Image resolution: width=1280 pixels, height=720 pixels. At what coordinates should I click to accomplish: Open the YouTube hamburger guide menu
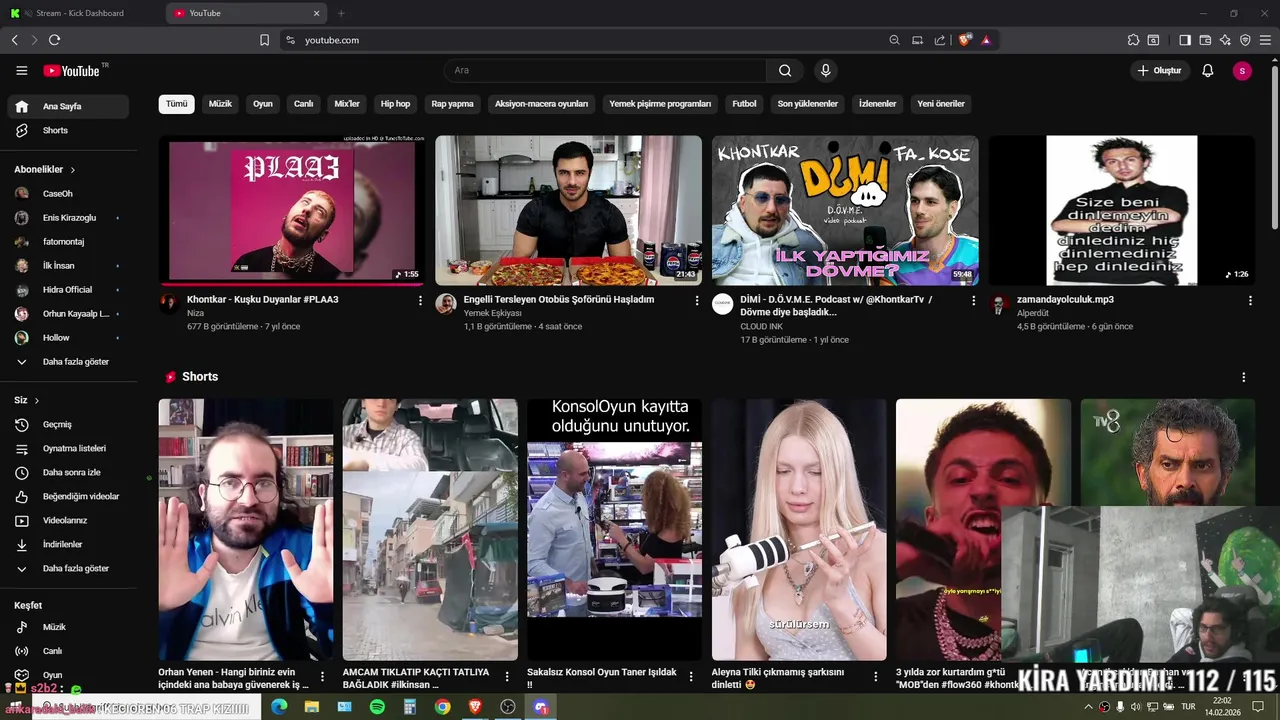(x=21, y=70)
